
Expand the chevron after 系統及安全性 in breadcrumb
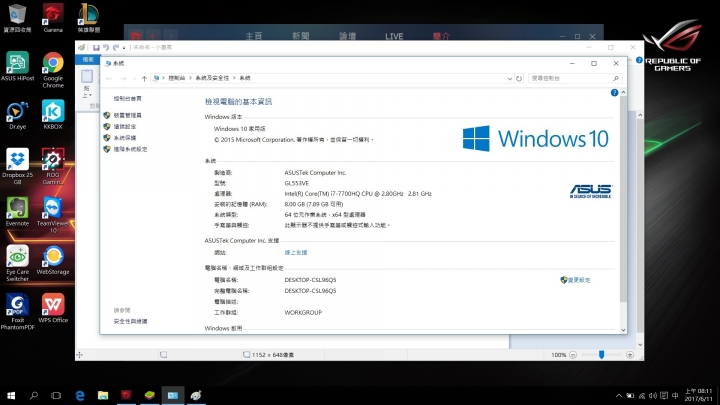point(234,78)
